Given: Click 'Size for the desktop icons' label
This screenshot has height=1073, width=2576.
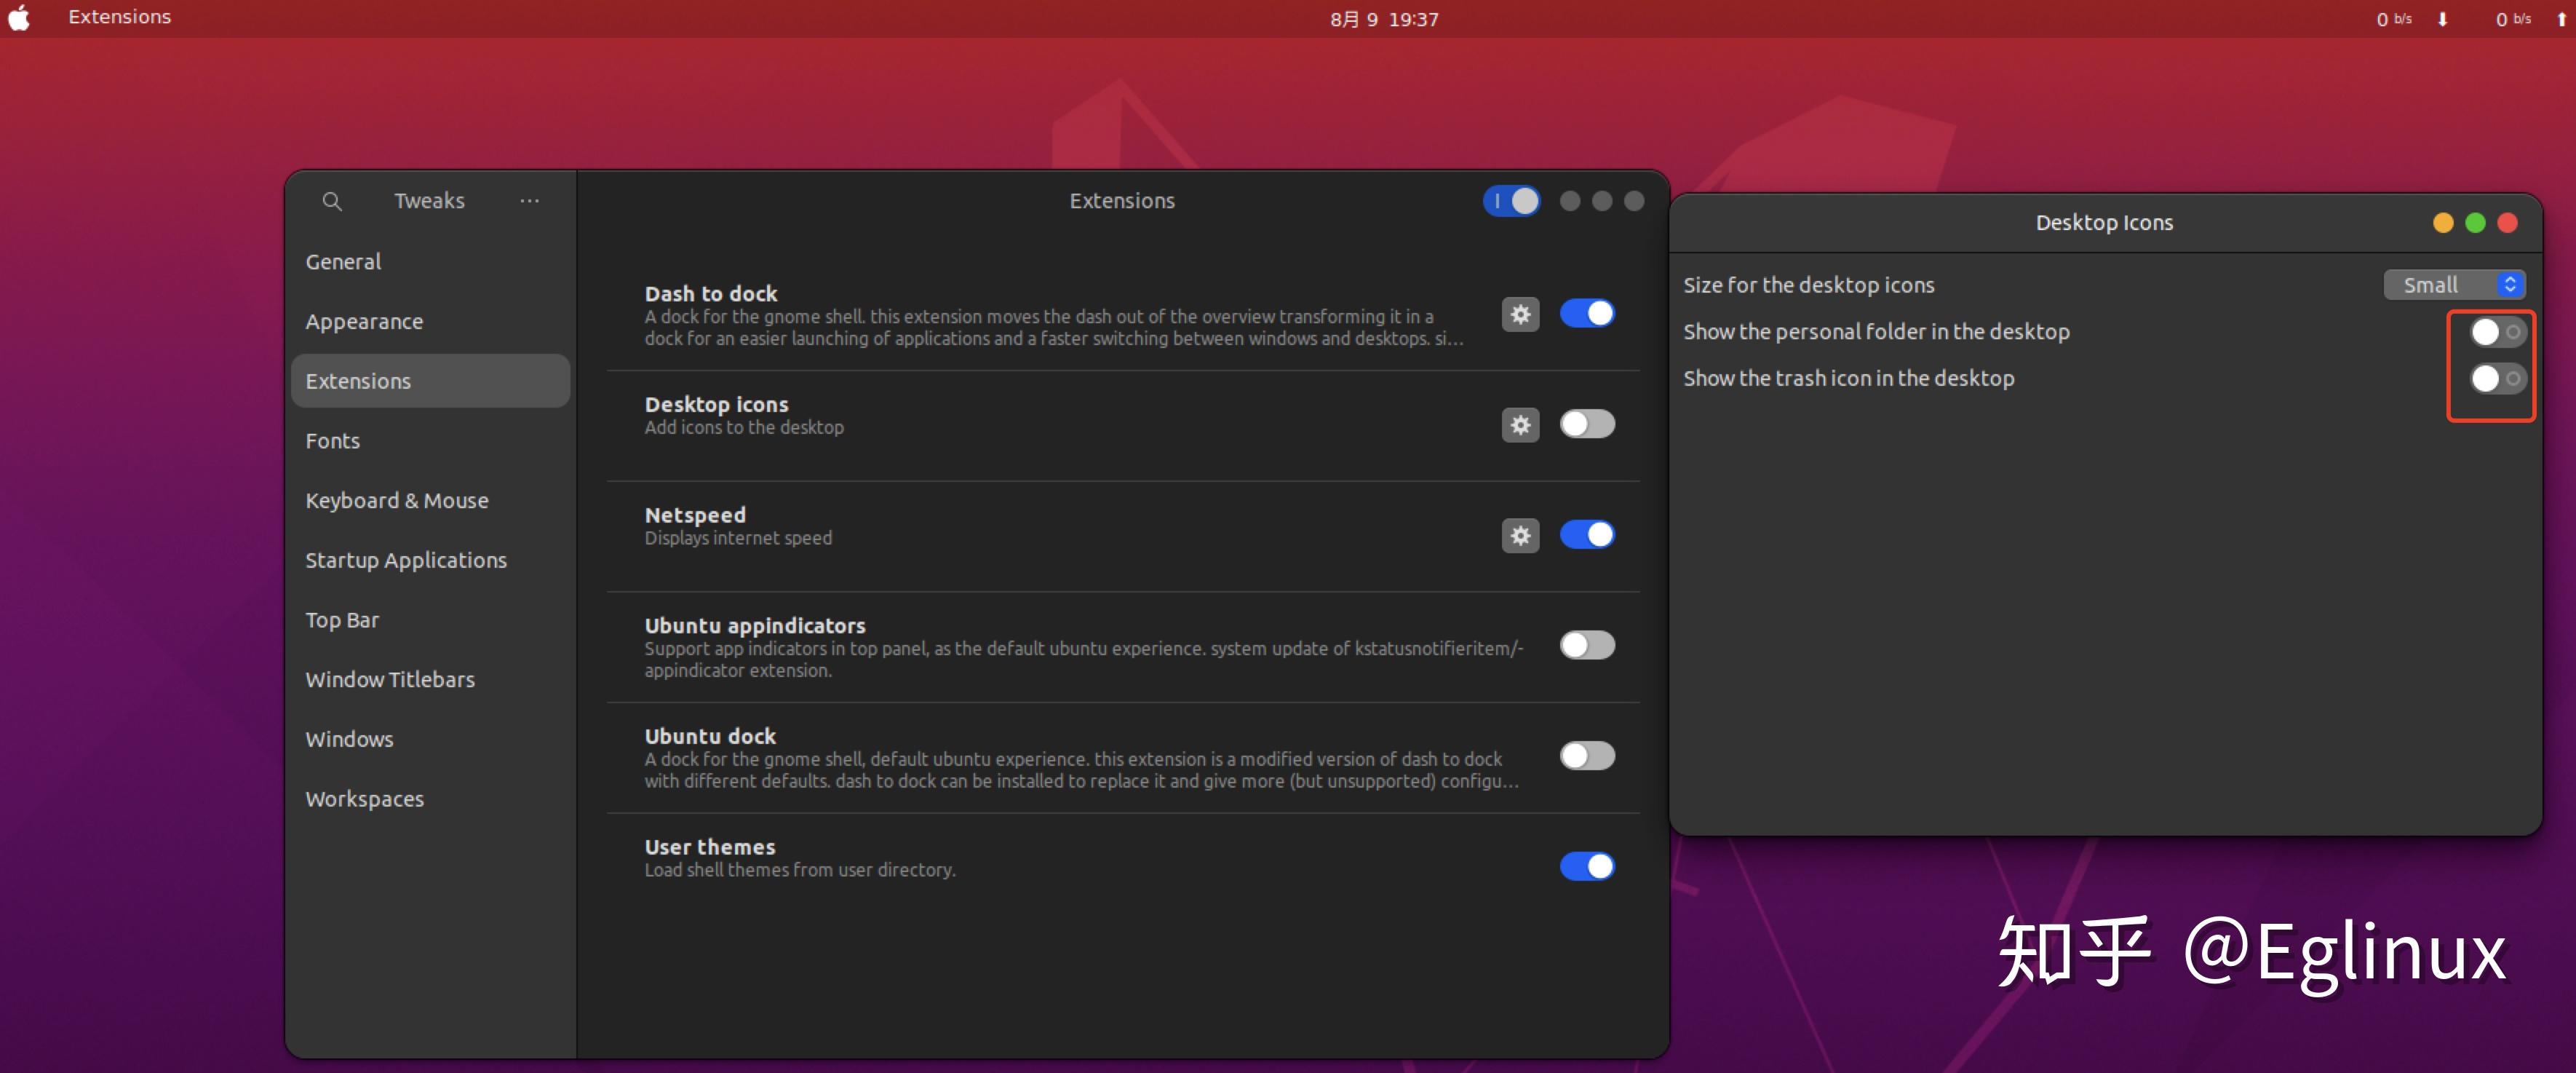Looking at the screenshot, I should point(1808,285).
